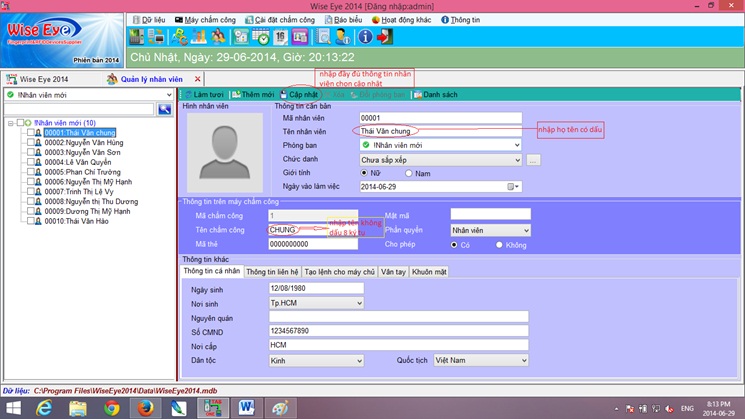Open the department filter dropdown in left panel
745x419 pixels.
(x=169, y=95)
